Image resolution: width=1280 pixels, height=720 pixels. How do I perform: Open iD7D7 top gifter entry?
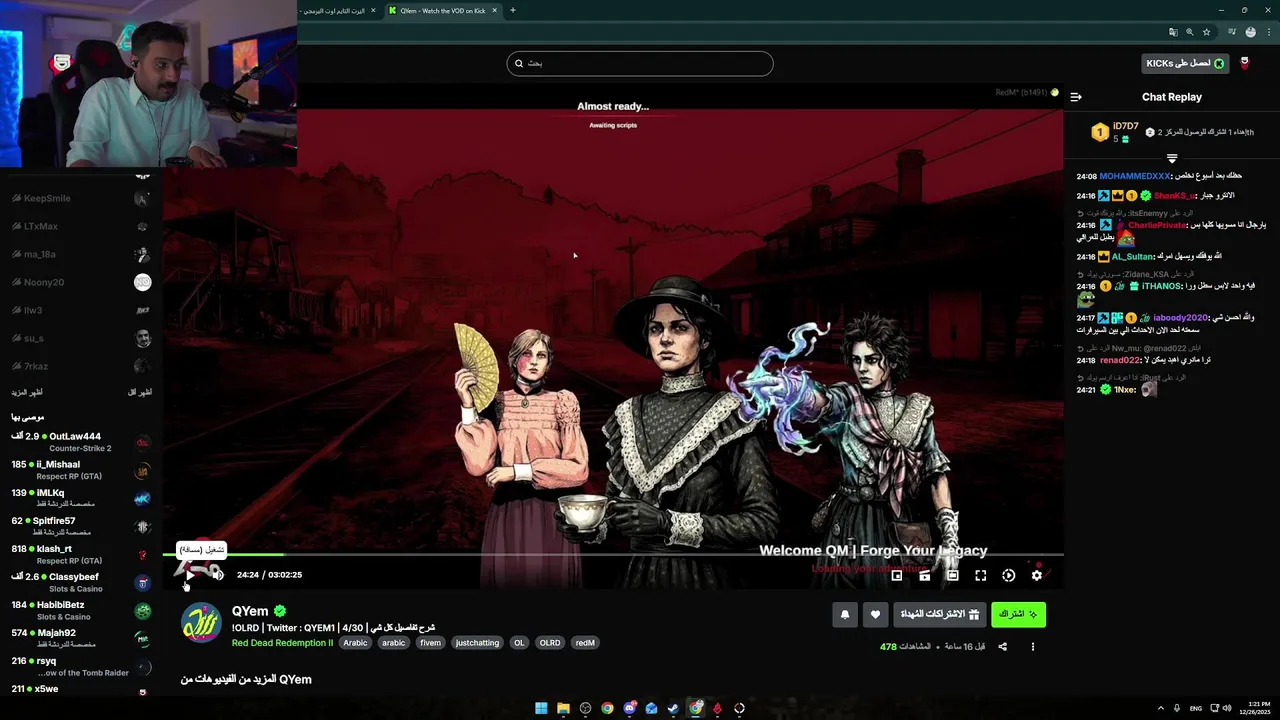[1115, 132]
